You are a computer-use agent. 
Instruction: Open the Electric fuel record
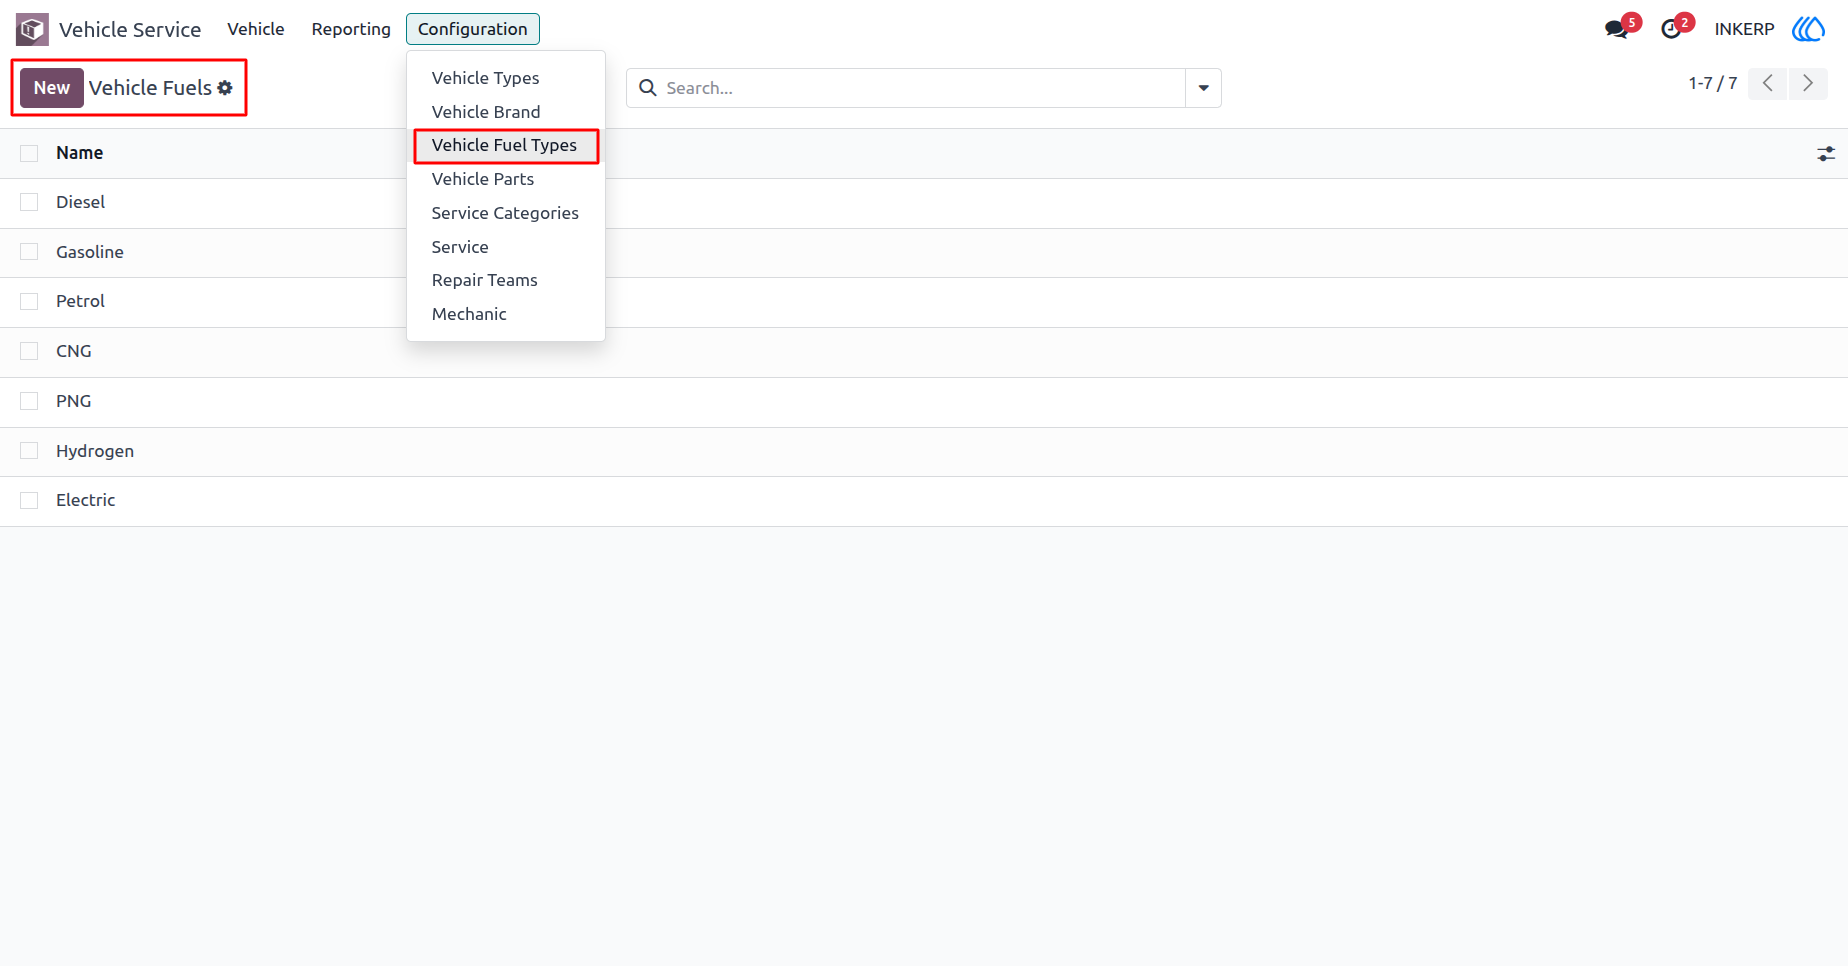86,500
